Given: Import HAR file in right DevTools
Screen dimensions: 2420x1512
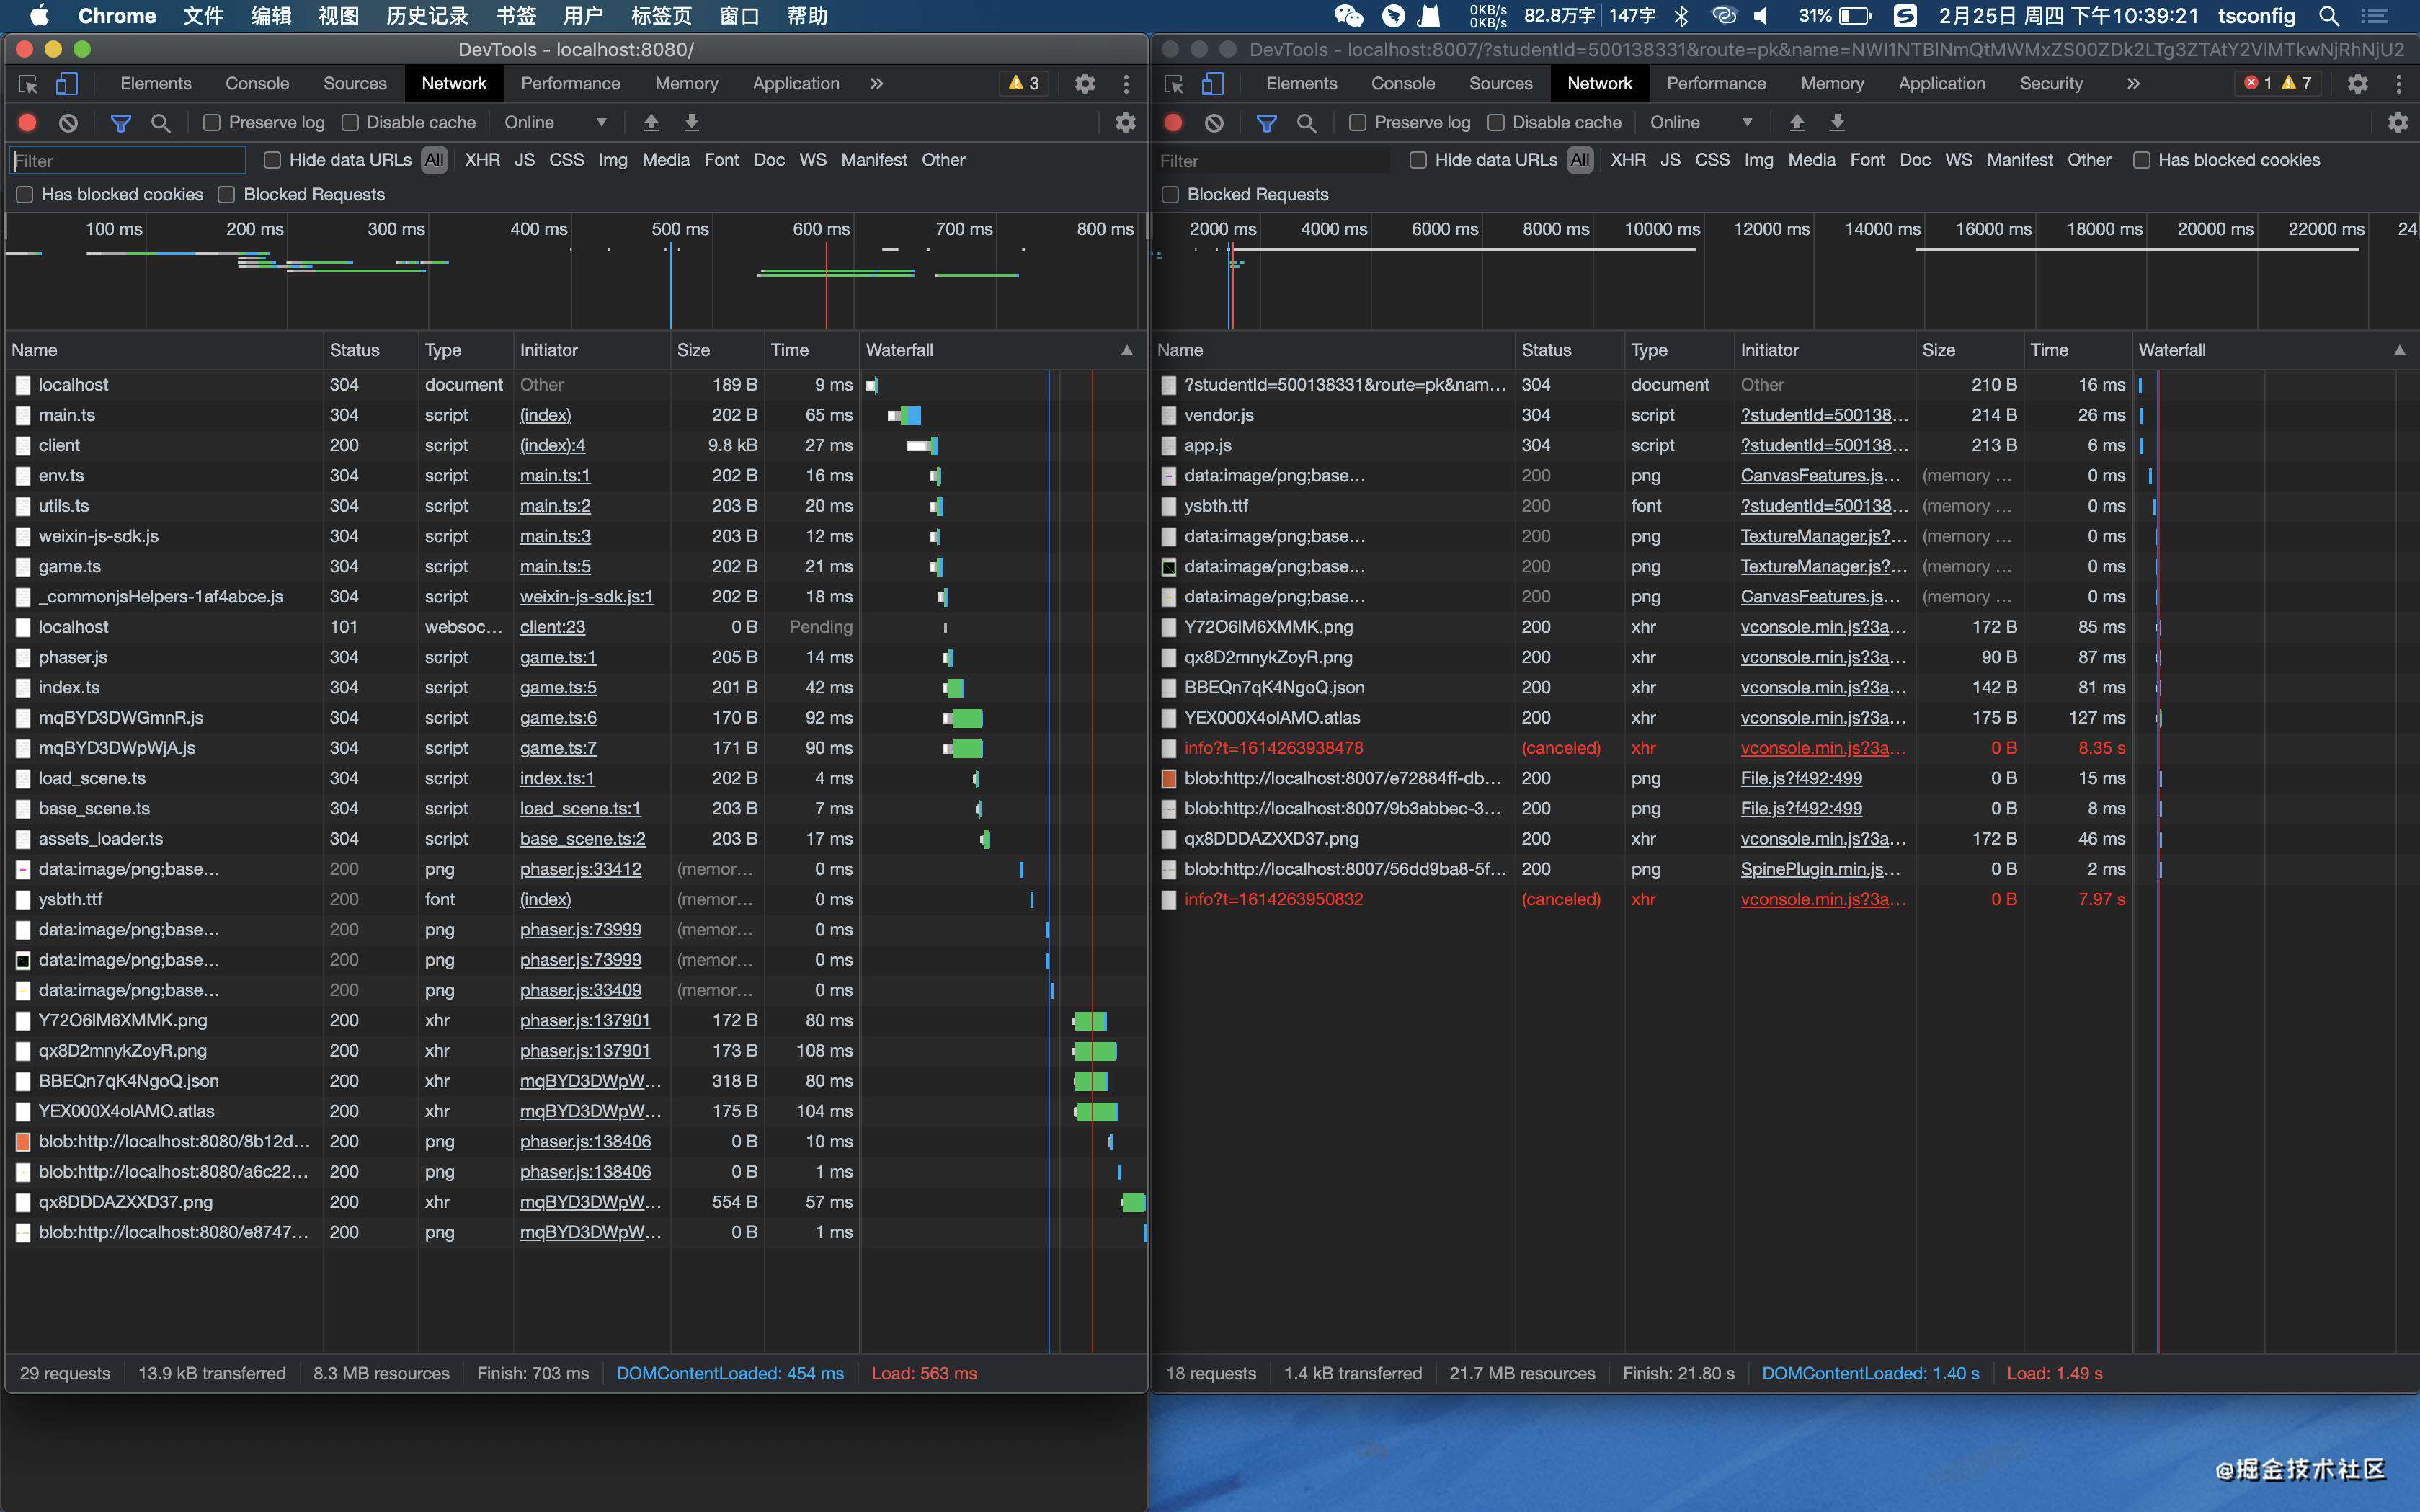Looking at the screenshot, I should [1797, 122].
